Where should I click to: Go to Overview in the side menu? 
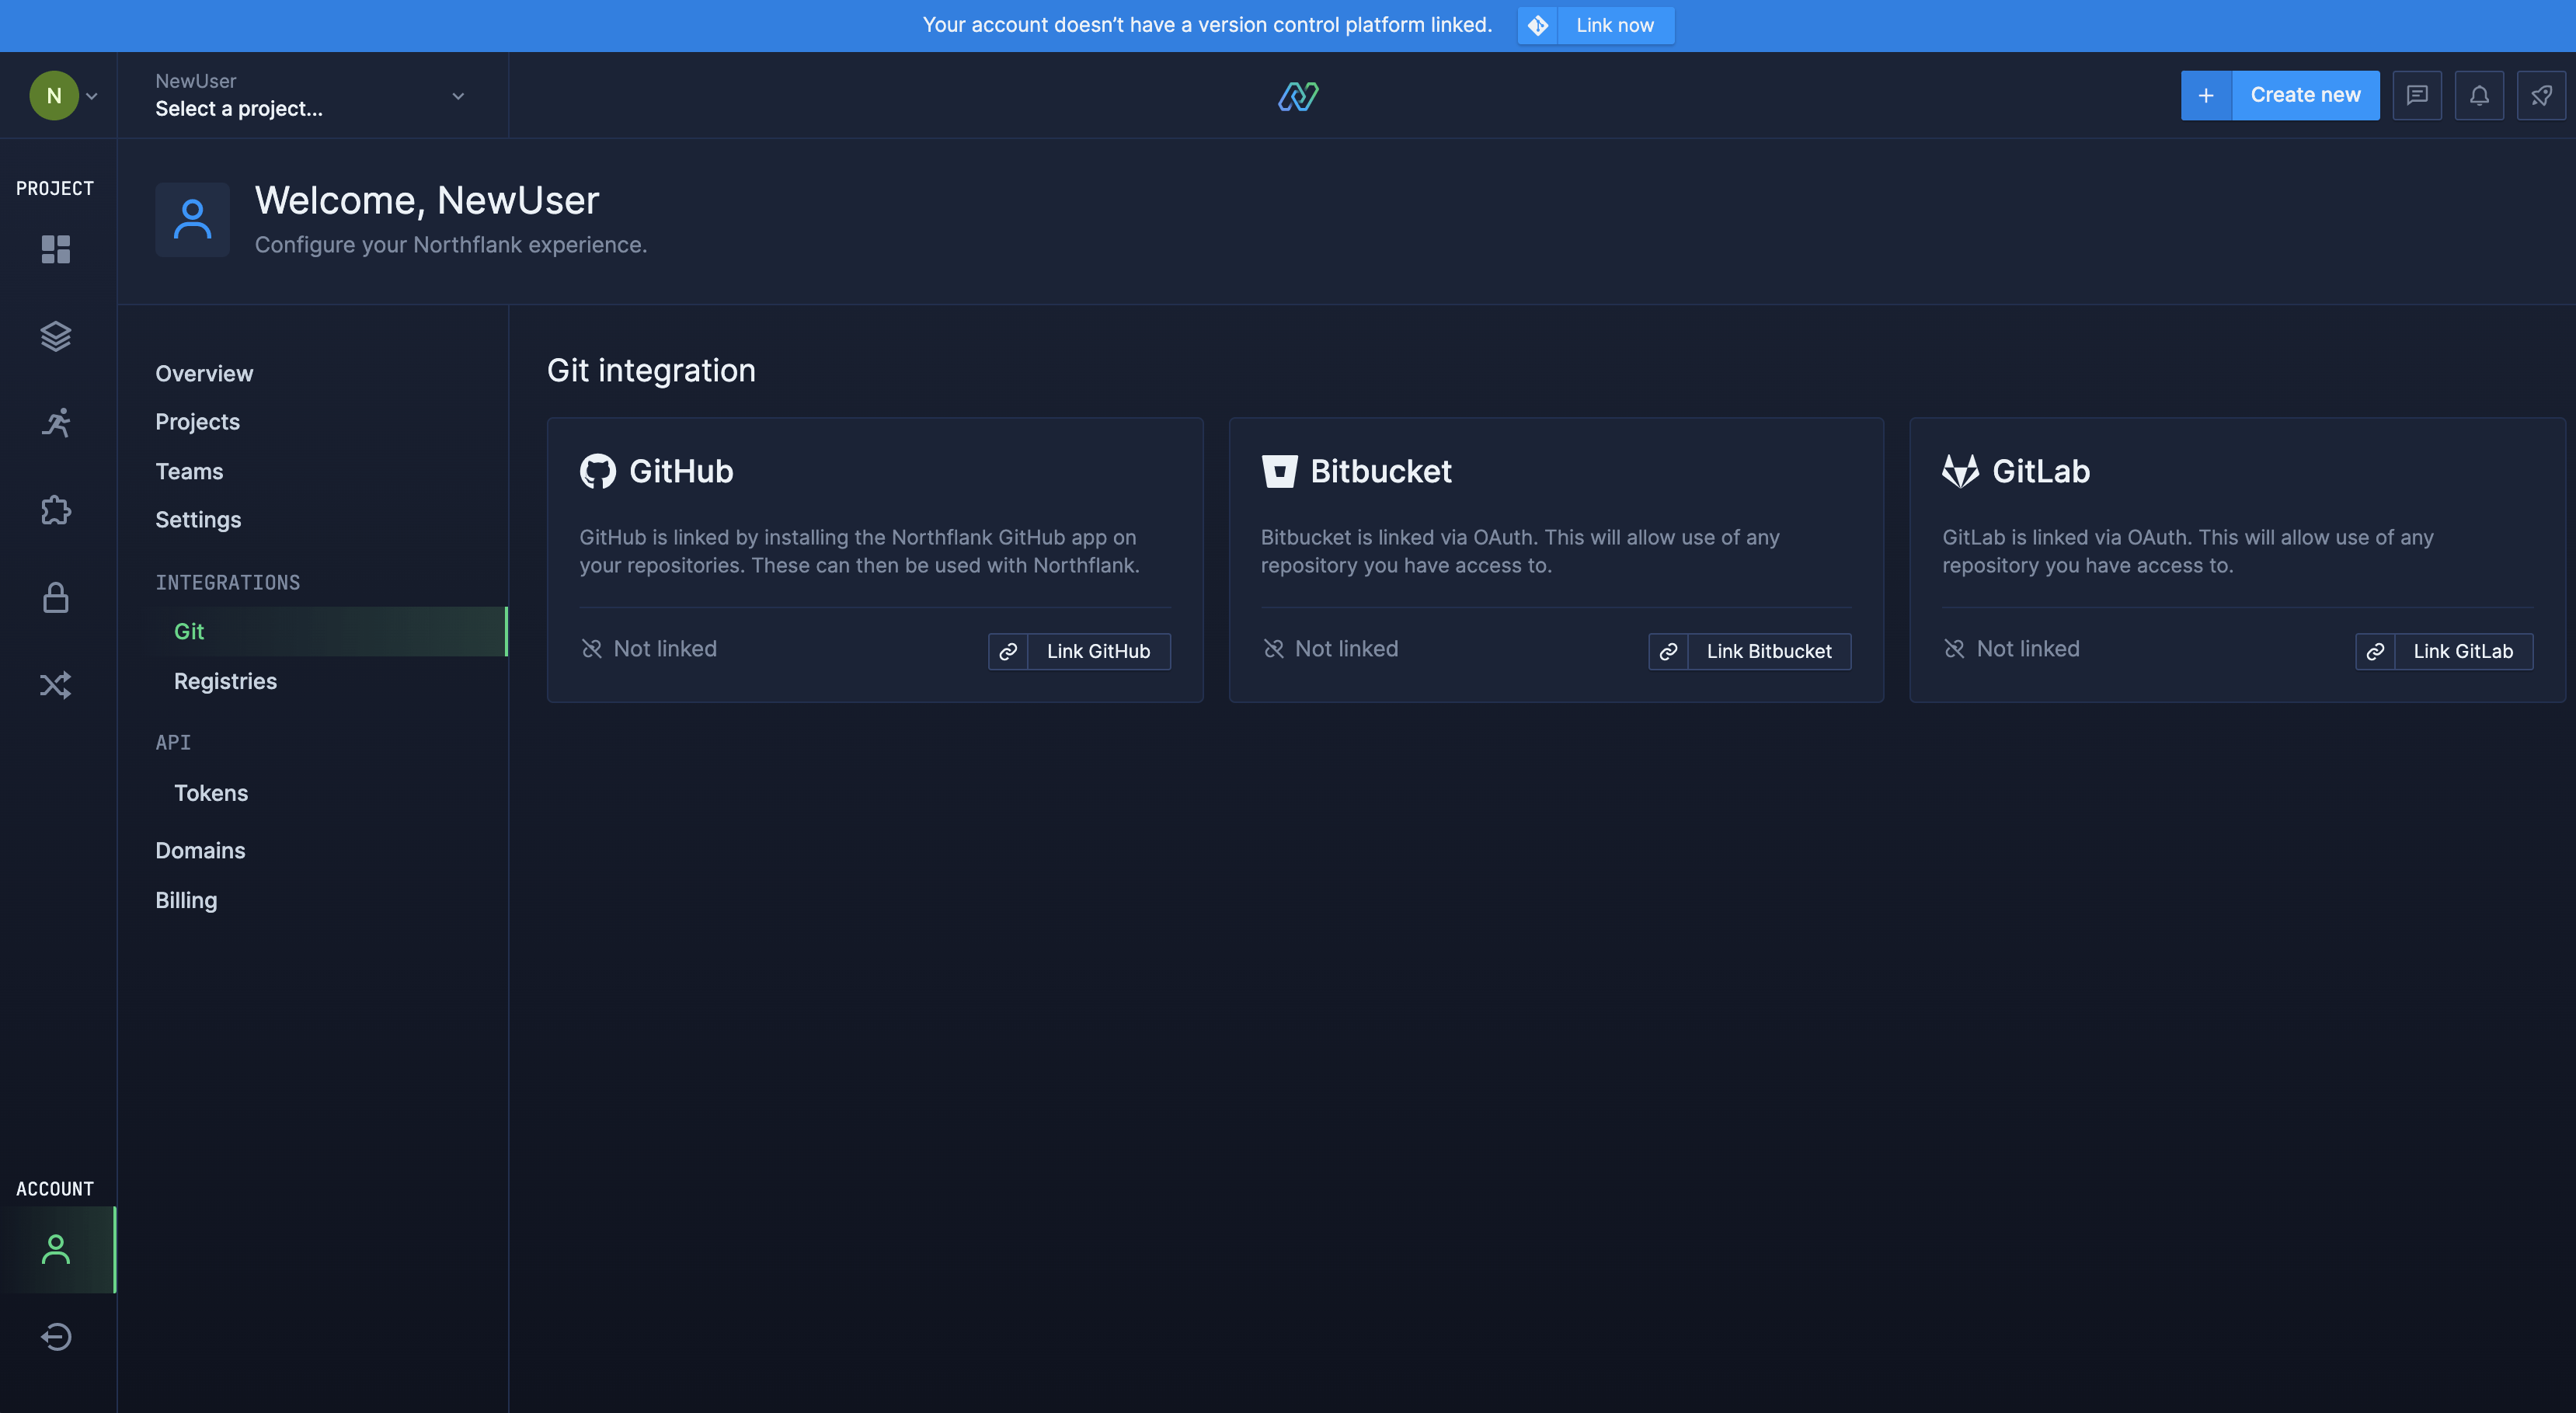point(204,373)
